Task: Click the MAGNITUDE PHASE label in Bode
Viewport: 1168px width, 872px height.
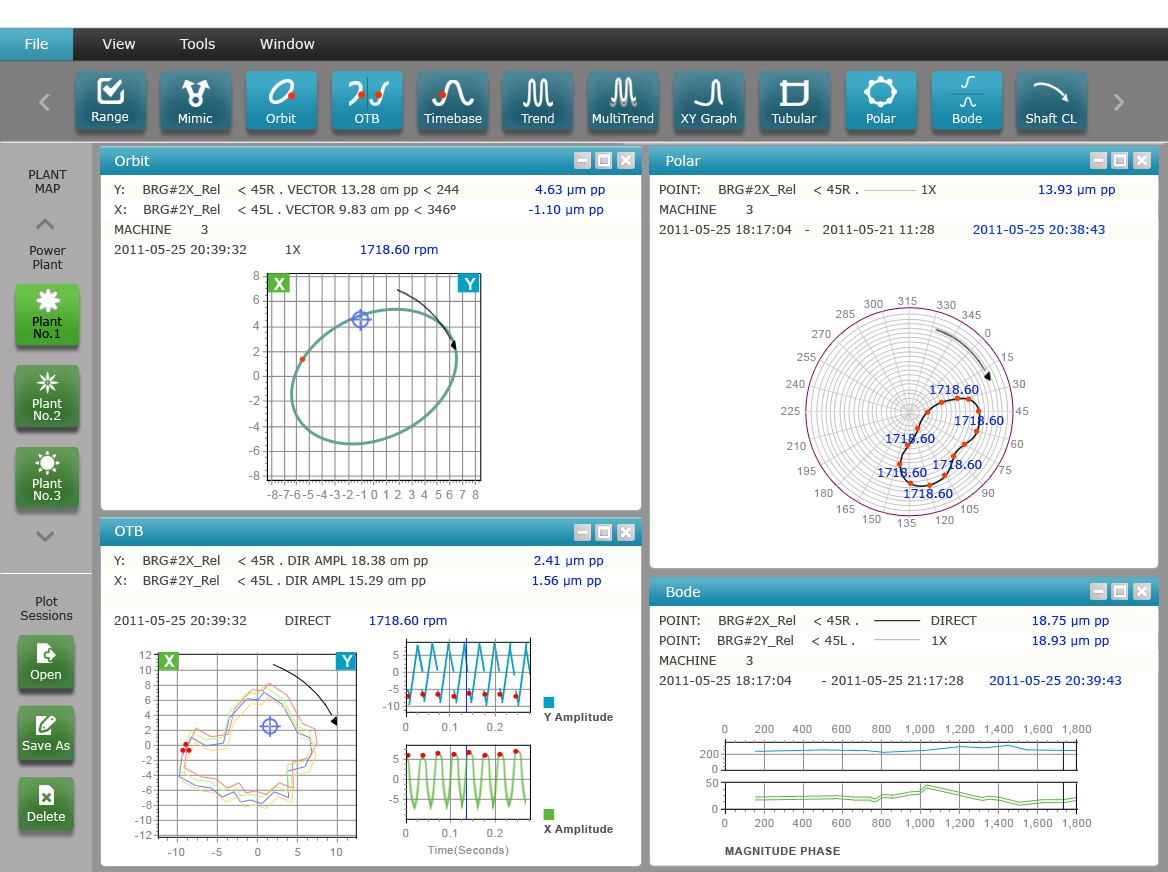Action: [x=782, y=850]
